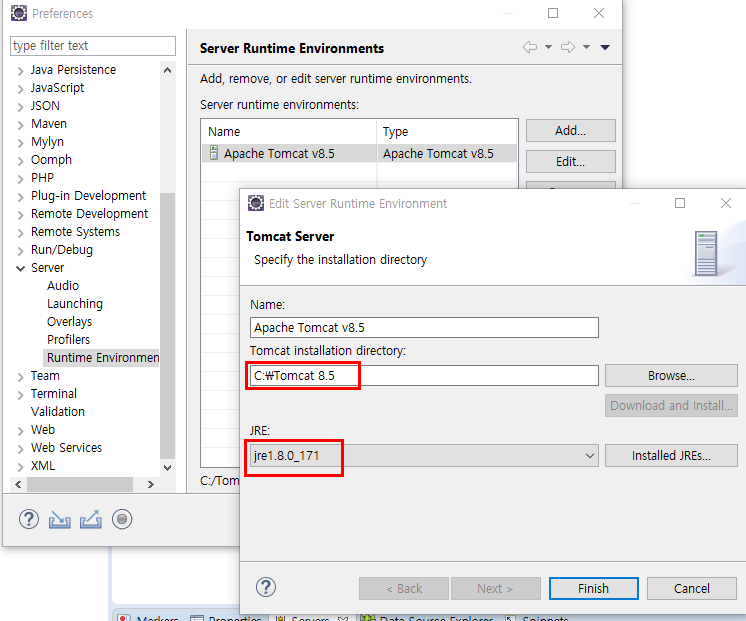
Task: Click the tree horizontal scroll right arrow
Action: 151,484
